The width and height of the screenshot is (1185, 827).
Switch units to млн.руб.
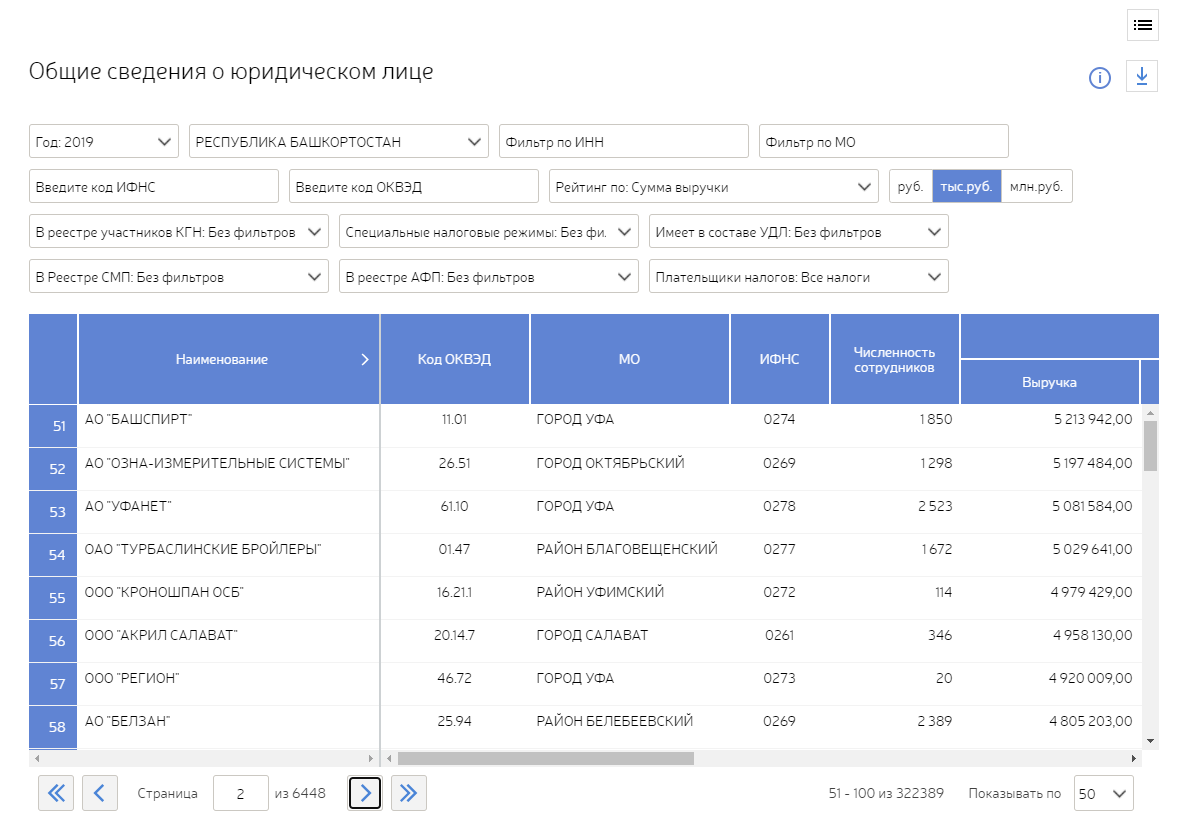pos(1036,187)
